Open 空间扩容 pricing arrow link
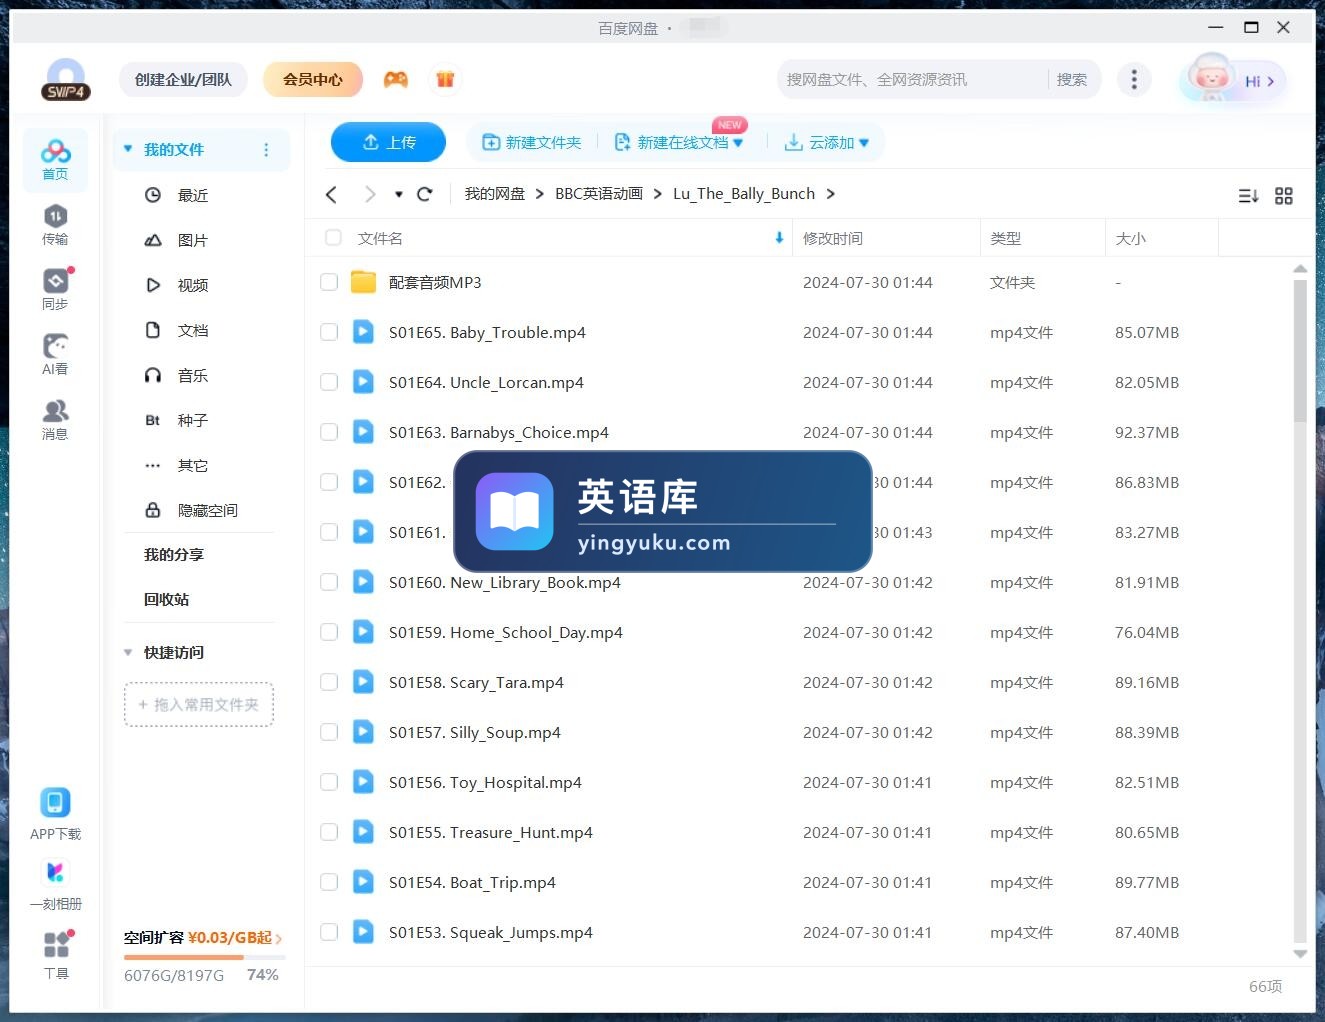This screenshot has width=1325, height=1022. [278, 938]
